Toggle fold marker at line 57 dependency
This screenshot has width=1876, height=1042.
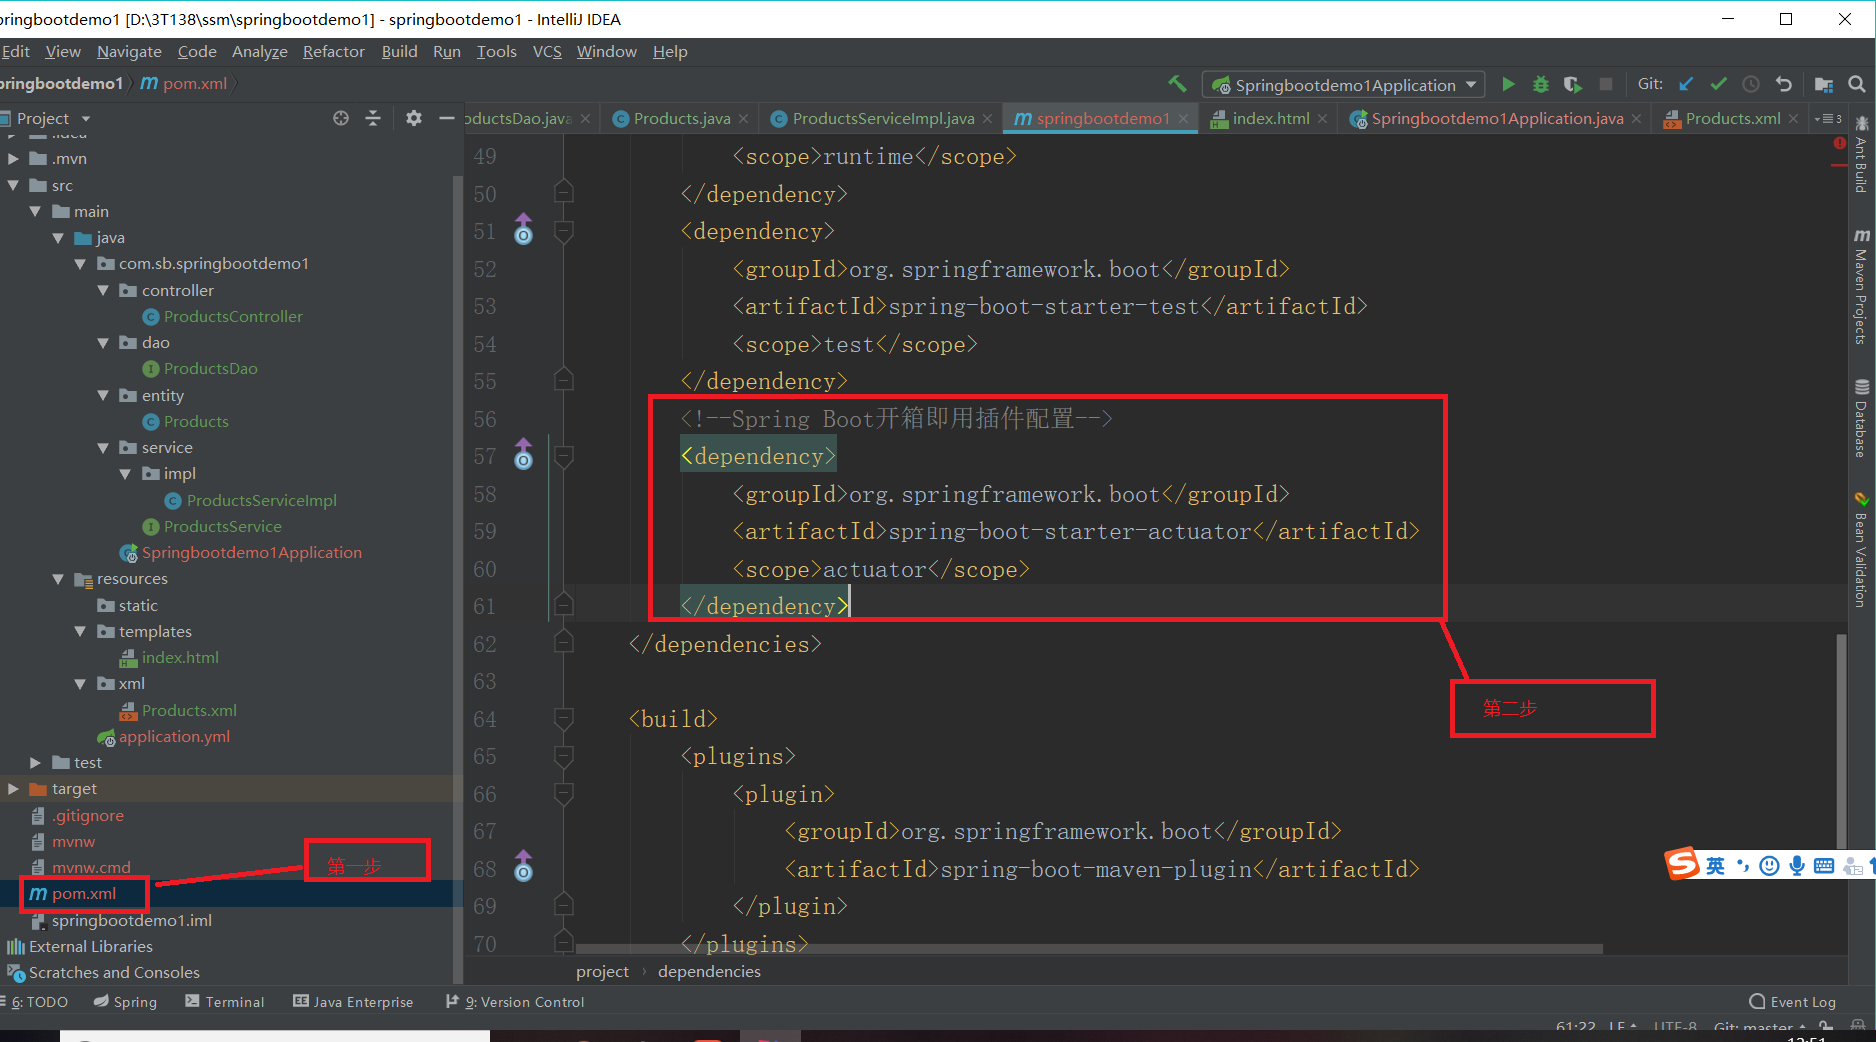[x=564, y=457]
